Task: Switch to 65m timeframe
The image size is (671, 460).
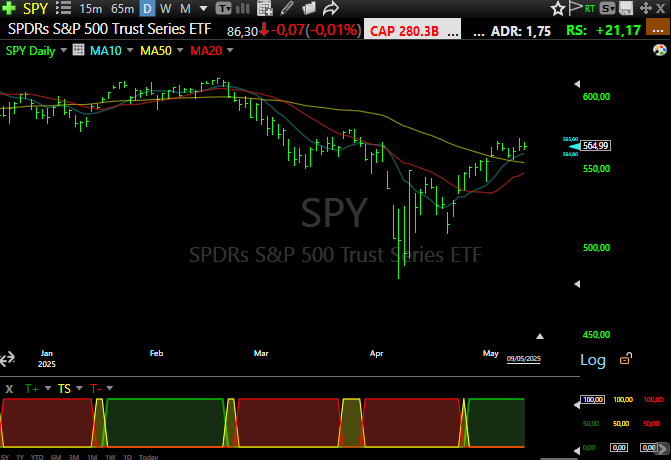Action: [122, 9]
